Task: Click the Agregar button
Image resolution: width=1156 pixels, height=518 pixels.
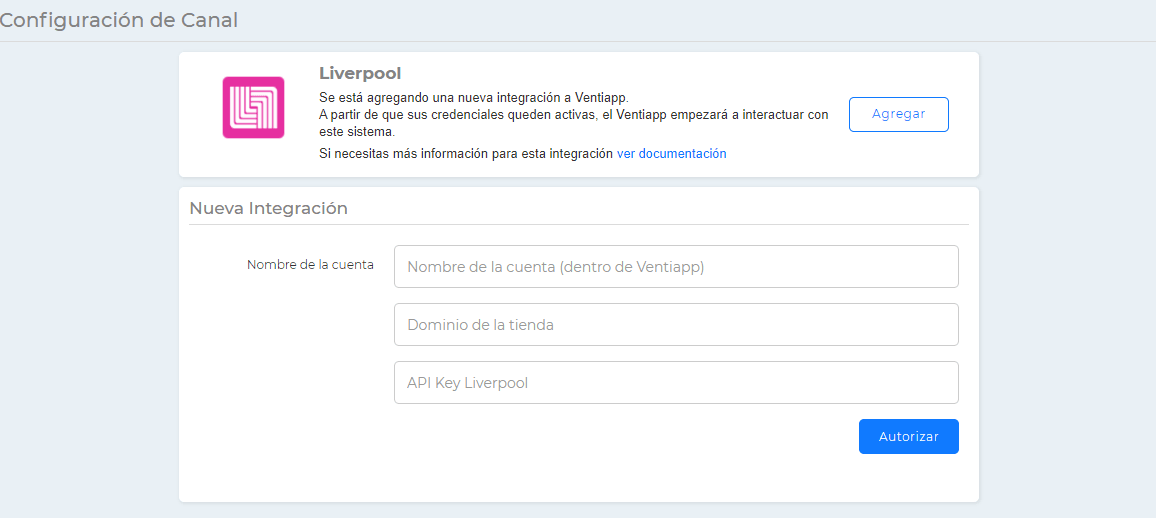Action: [898, 114]
